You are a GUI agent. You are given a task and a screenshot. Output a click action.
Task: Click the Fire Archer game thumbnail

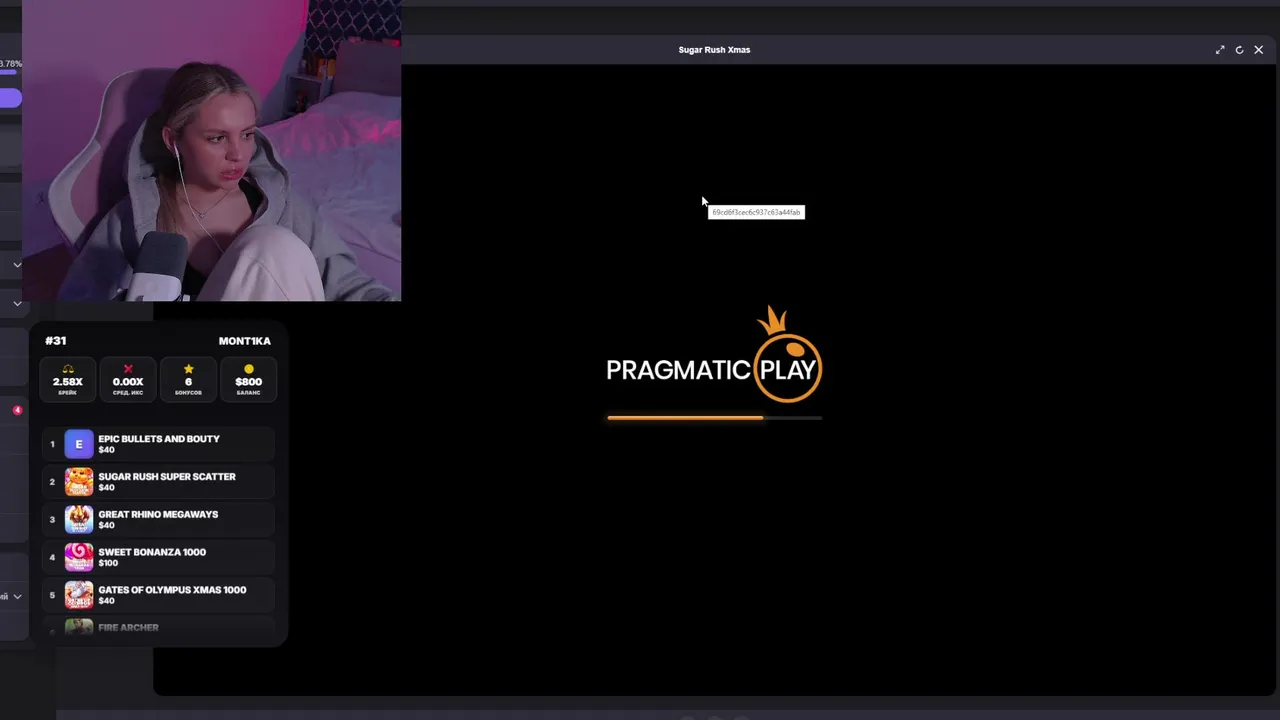pos(79,627)
